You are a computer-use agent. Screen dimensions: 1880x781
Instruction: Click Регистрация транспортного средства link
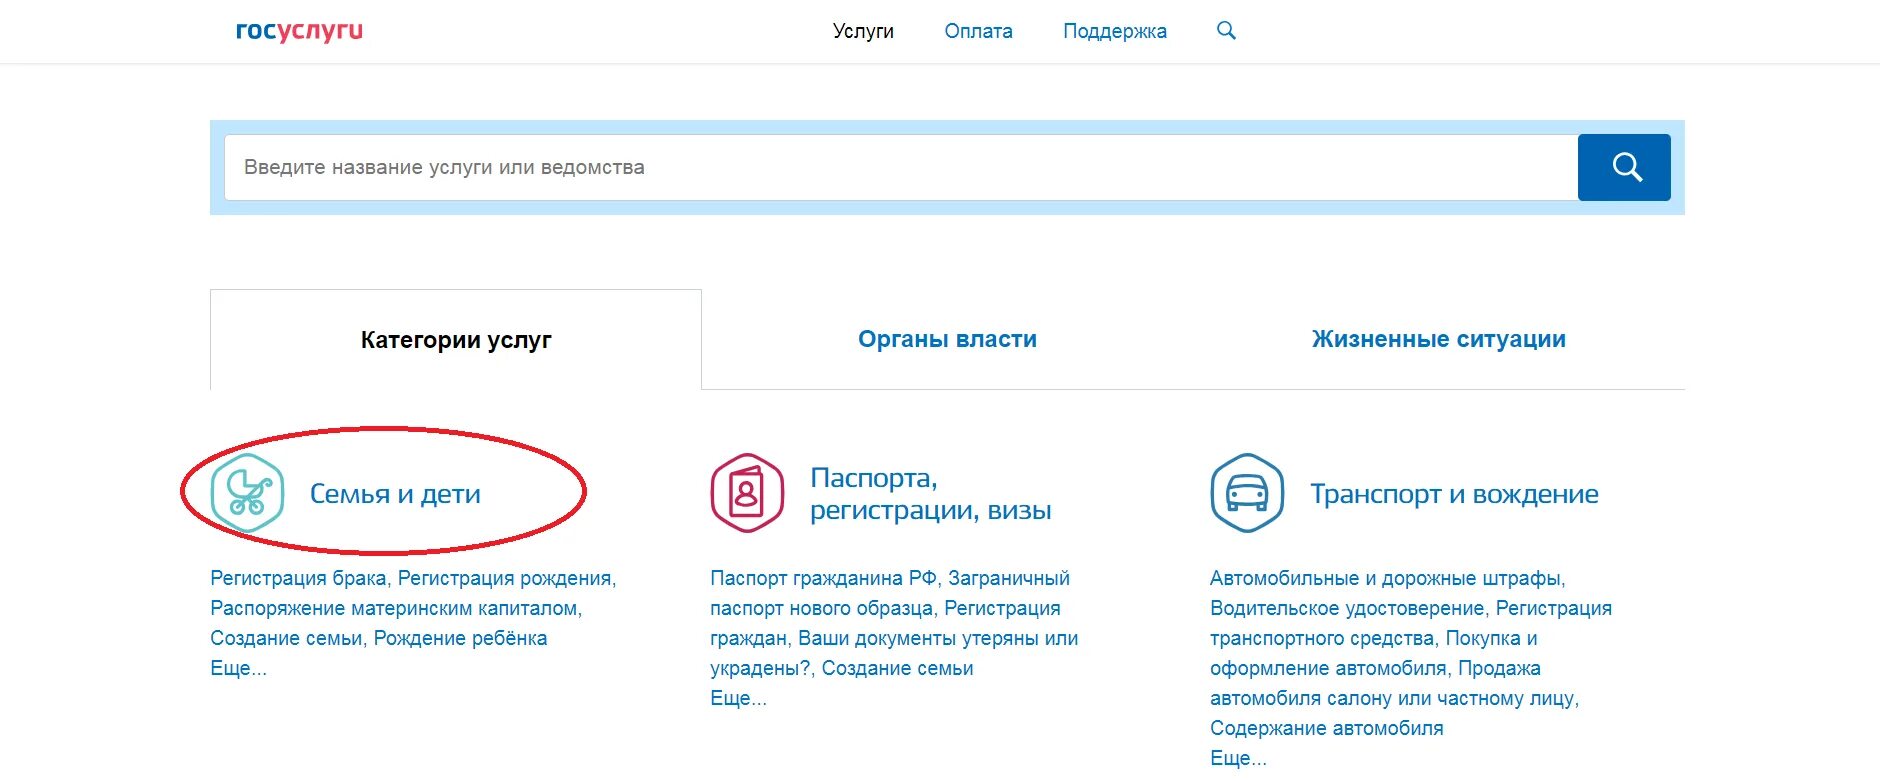(x=1410, y=623)
